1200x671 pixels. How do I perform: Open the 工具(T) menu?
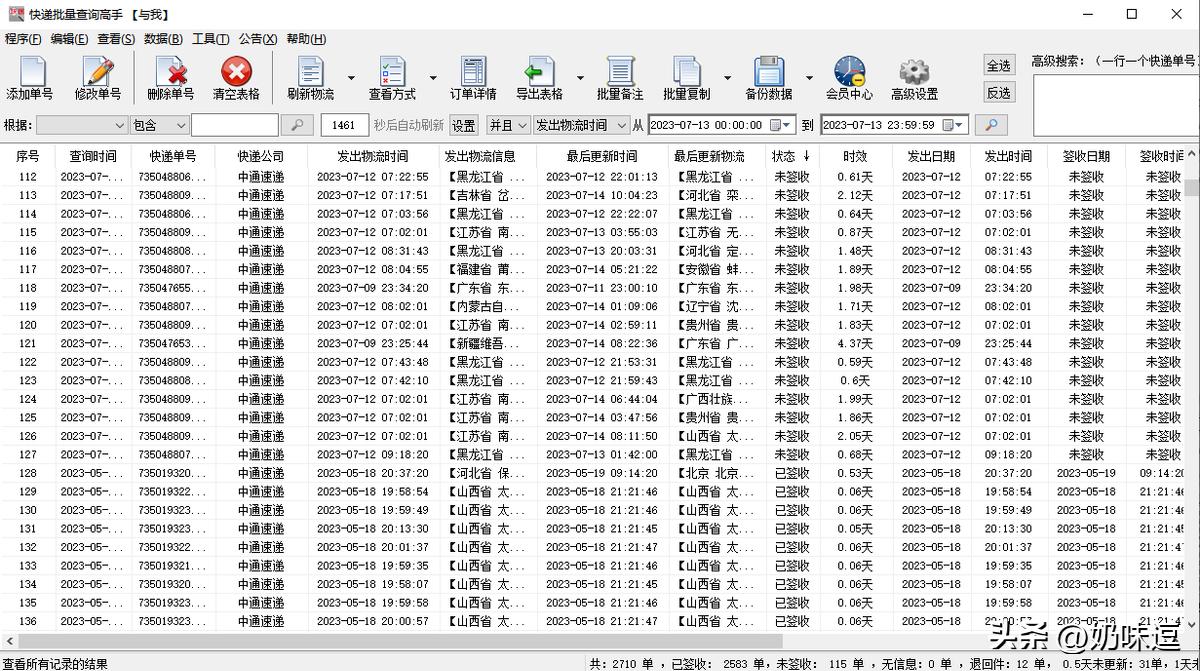210,39
